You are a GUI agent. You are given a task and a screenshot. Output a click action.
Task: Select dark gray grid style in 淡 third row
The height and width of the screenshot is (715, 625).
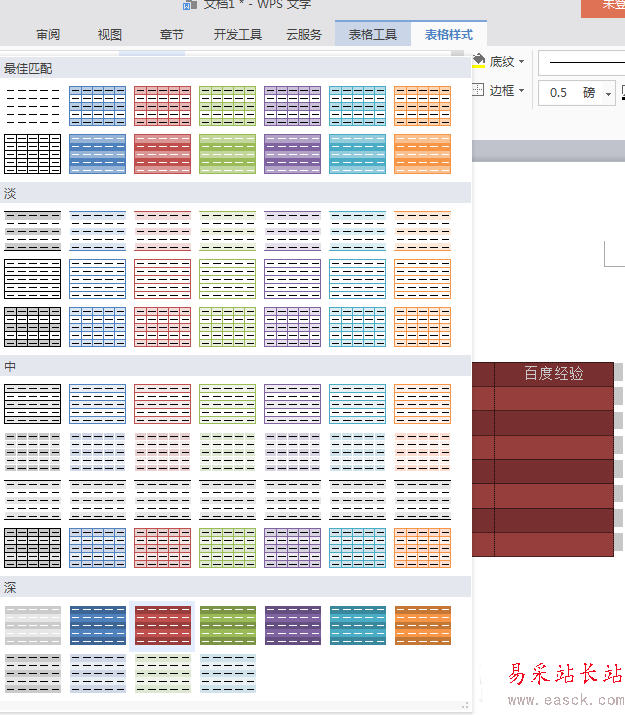tap(32, 327)
